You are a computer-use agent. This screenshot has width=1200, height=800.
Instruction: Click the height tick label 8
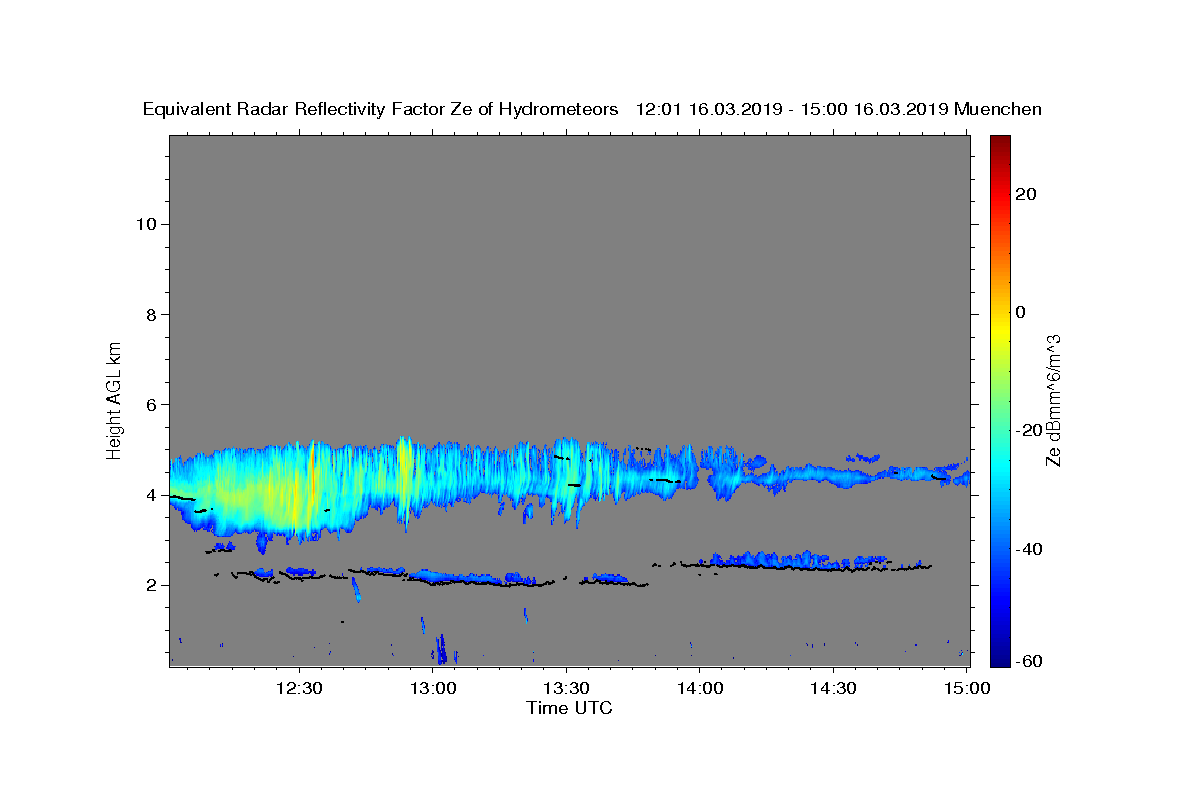[151, 314]
